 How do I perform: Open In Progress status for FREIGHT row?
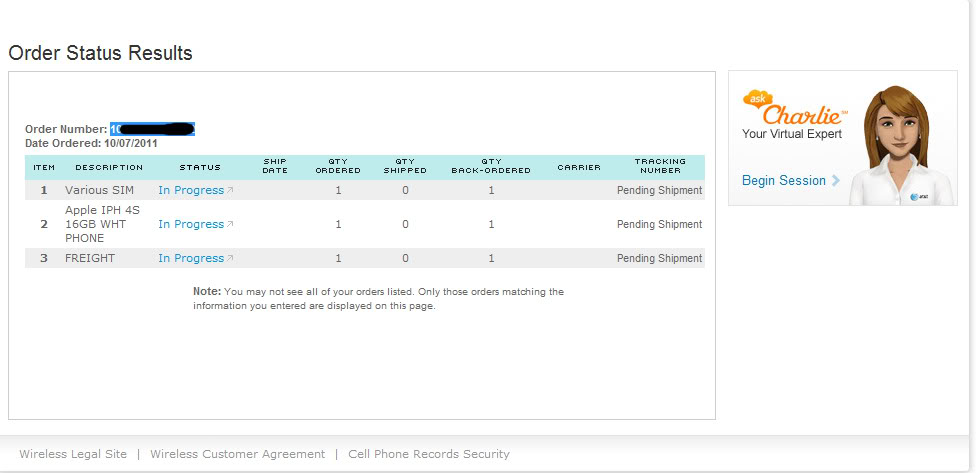pyautogui.click(x=191, y=258)
